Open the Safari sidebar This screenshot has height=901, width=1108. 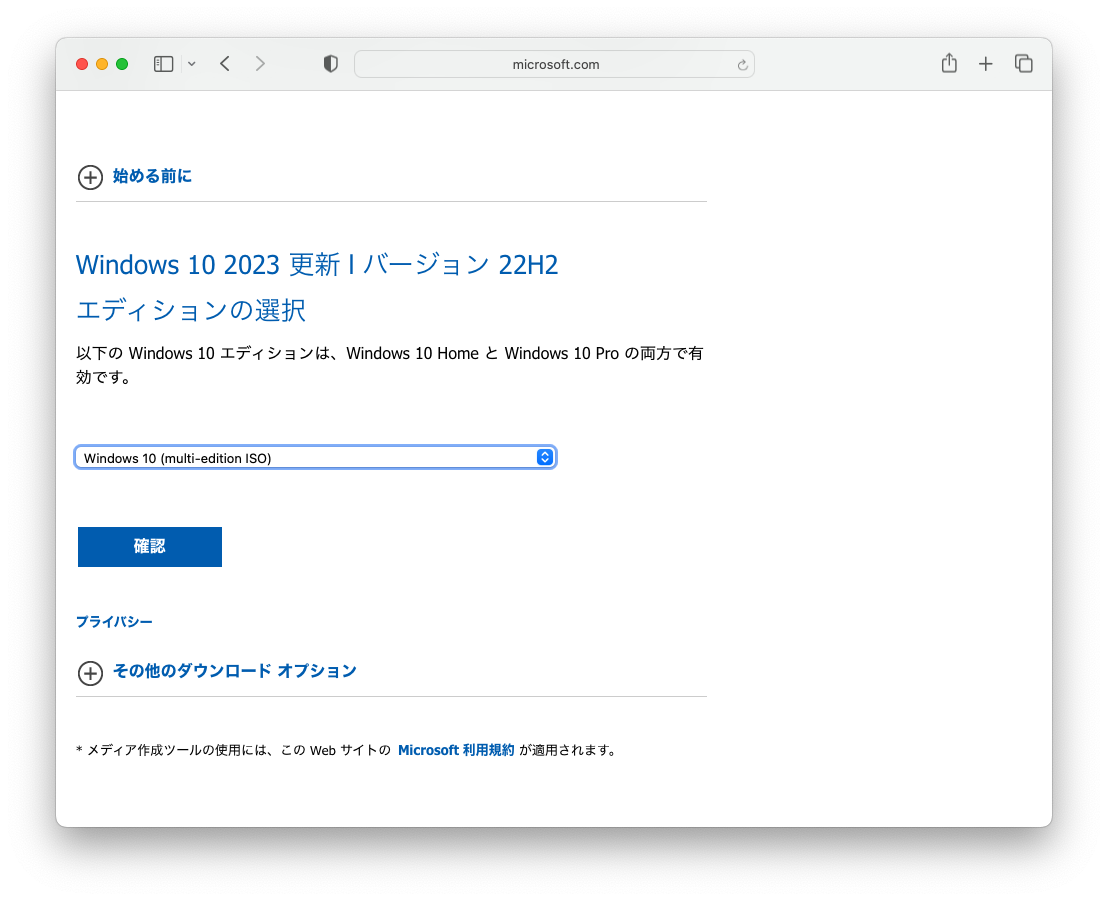pyautogui.click(x=163, y=63)
